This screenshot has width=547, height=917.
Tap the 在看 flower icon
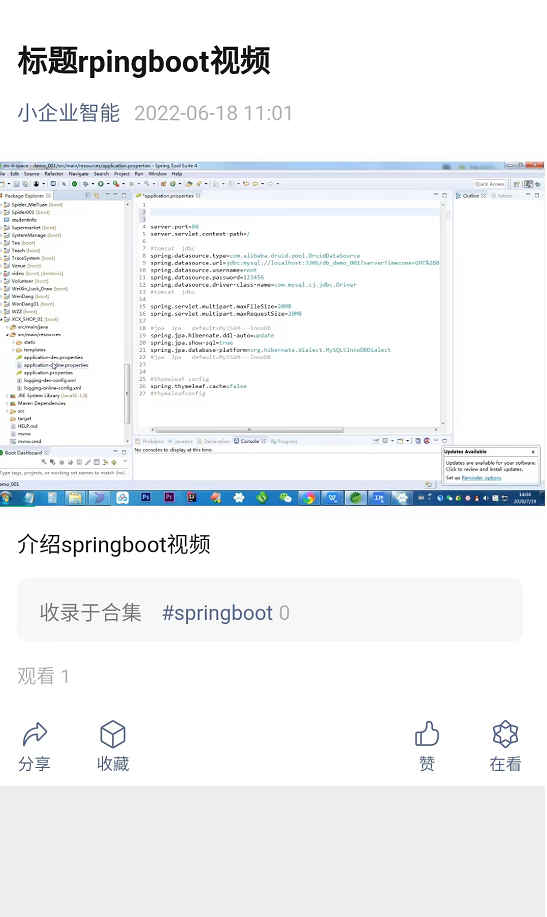pyautogui.click(x=505, y=734)
